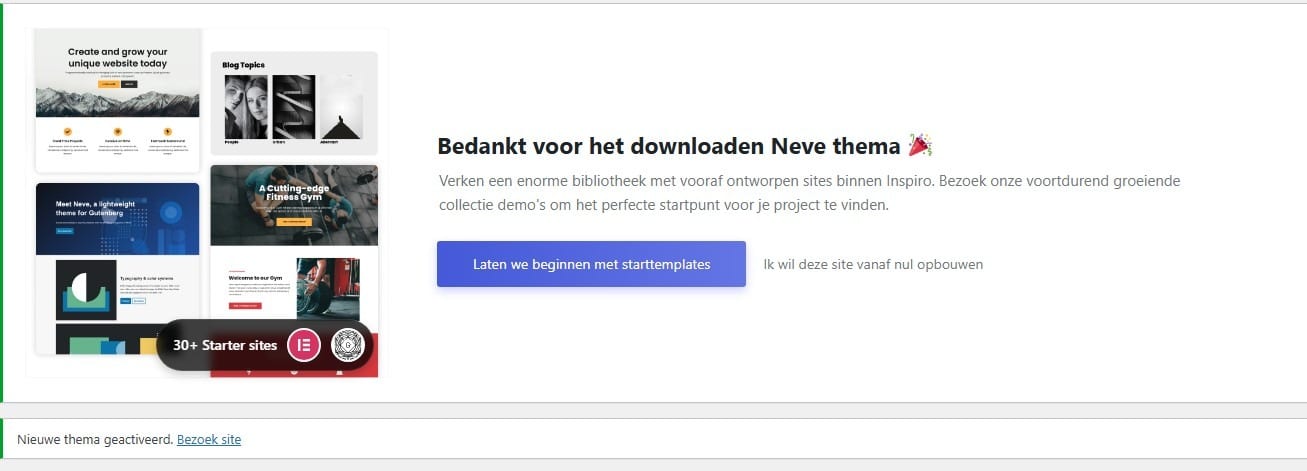The image size is (1307, 471).
Task: Click the portrait People blog thumbnail
Action: tap(246, 107)
